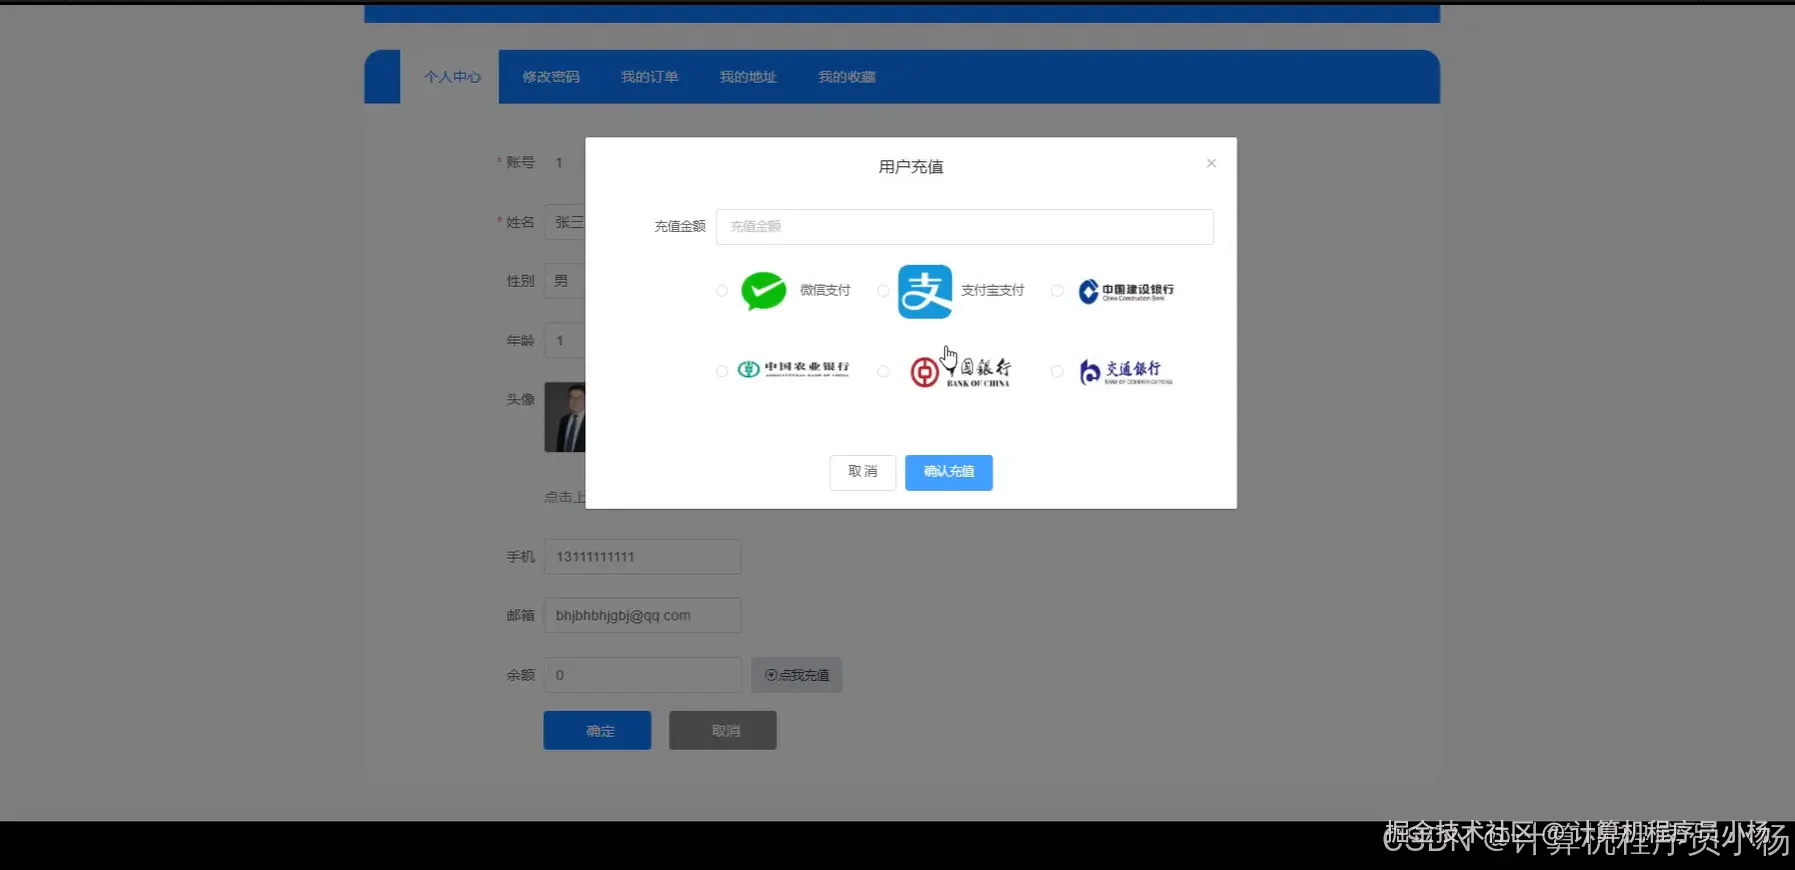Open the 我的订单 tab
This screenshot has width=1795, height=870.
(x=650, y=77)
